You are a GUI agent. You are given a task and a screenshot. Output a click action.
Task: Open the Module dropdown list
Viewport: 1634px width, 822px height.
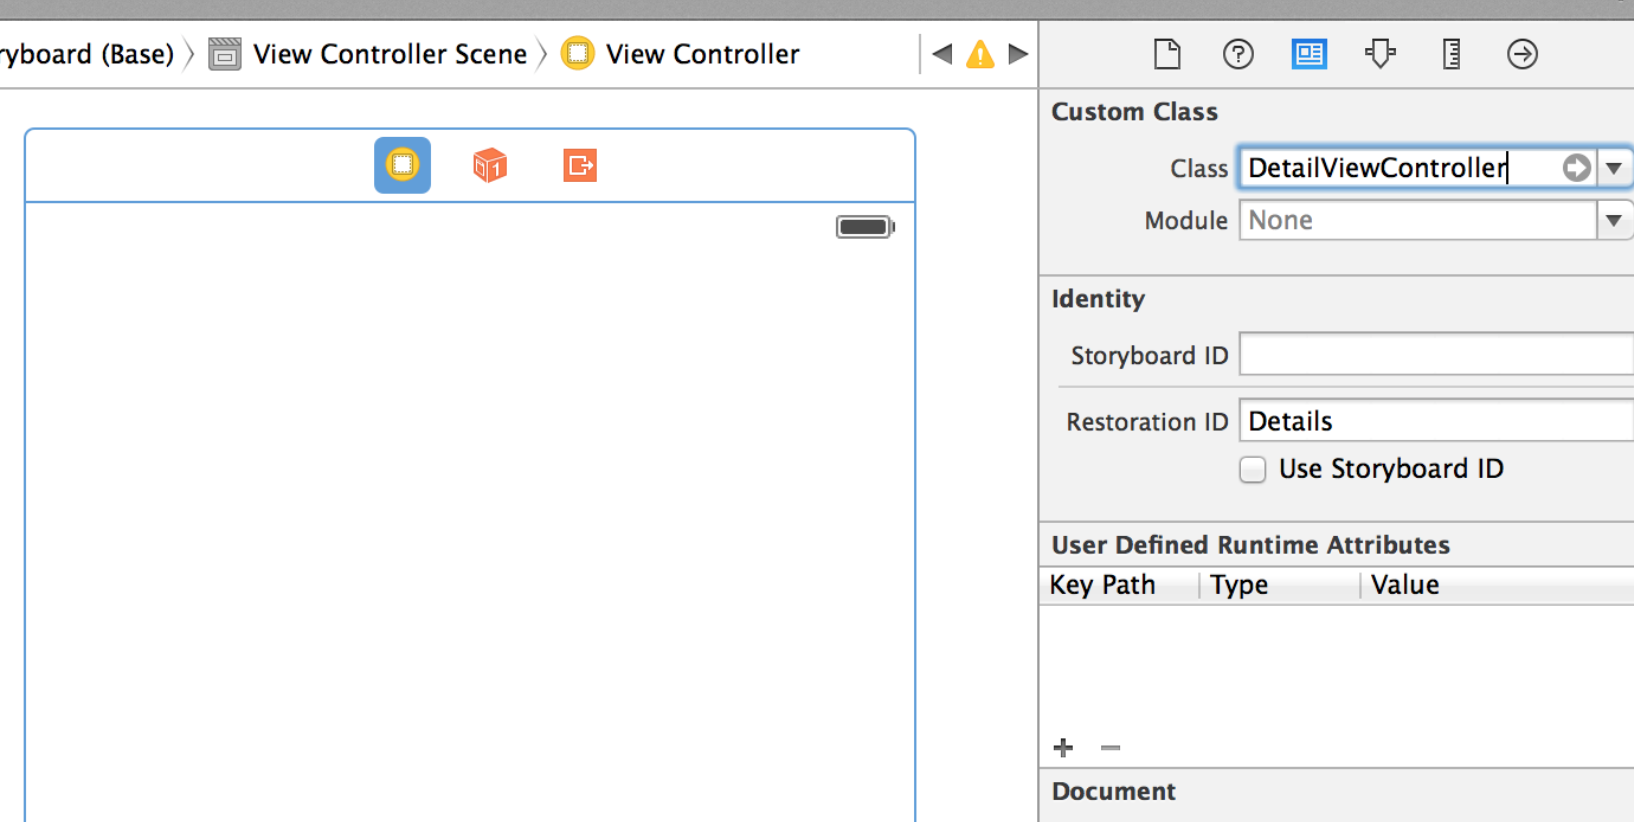click(1614, 221)
